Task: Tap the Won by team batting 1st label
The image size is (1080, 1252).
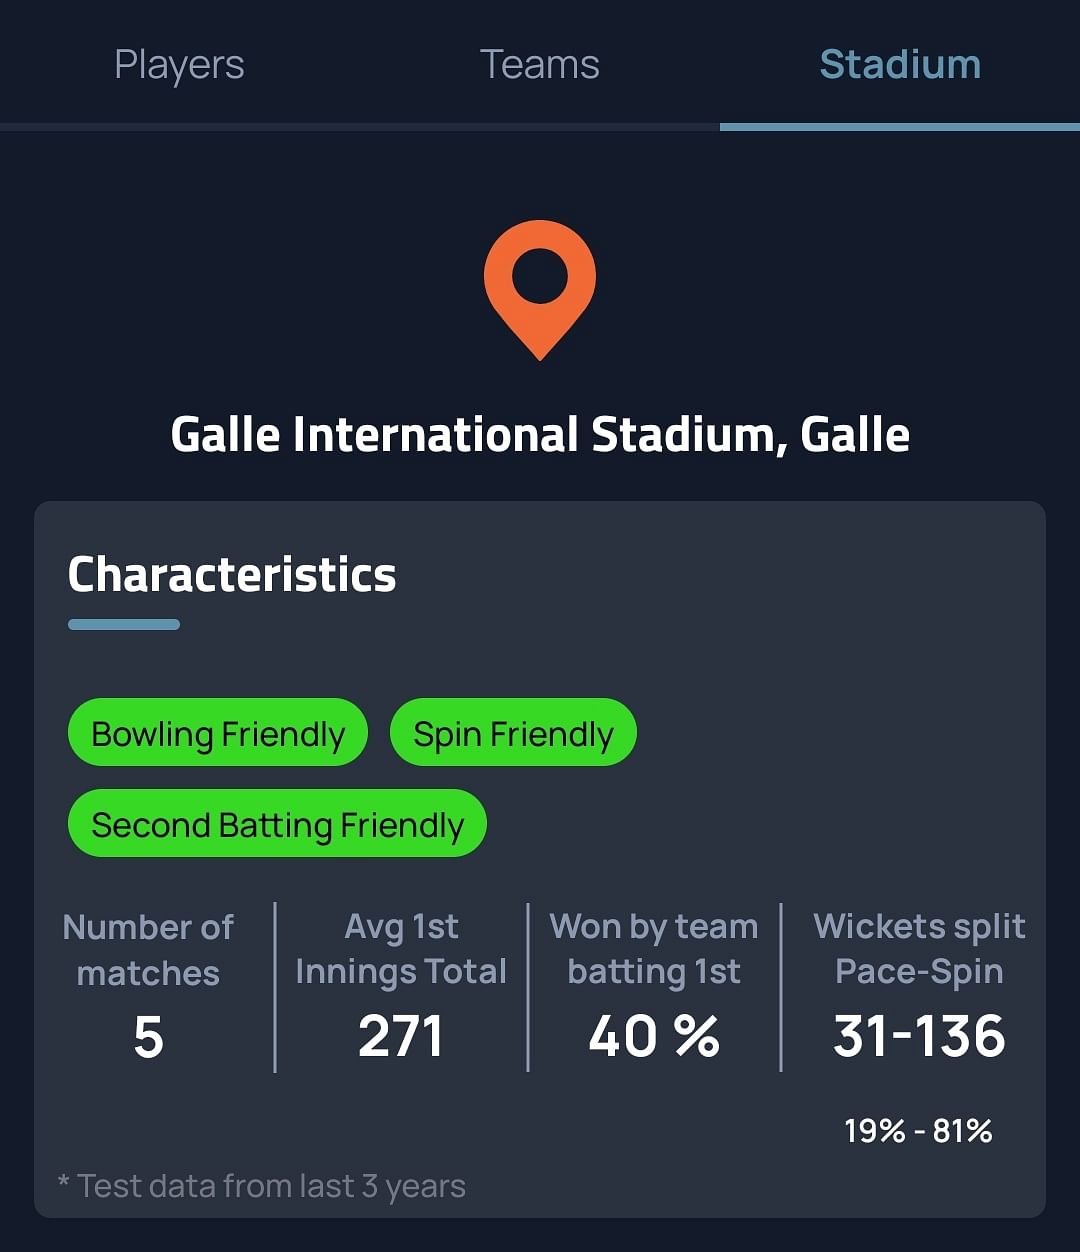Action: (654, 949)
